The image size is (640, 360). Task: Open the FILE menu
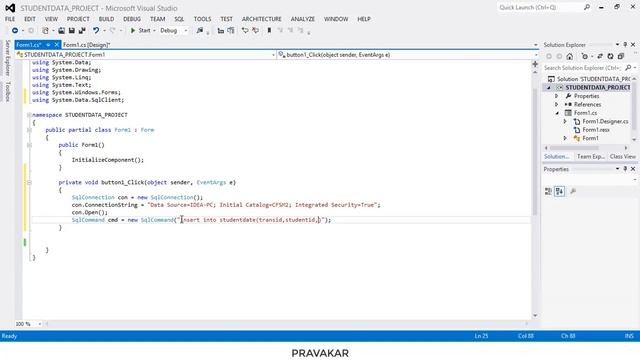(10, 19)
